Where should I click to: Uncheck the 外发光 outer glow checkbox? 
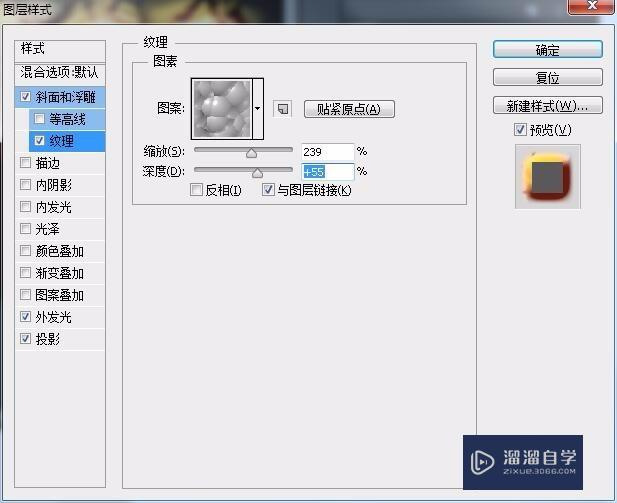[26, 317]
